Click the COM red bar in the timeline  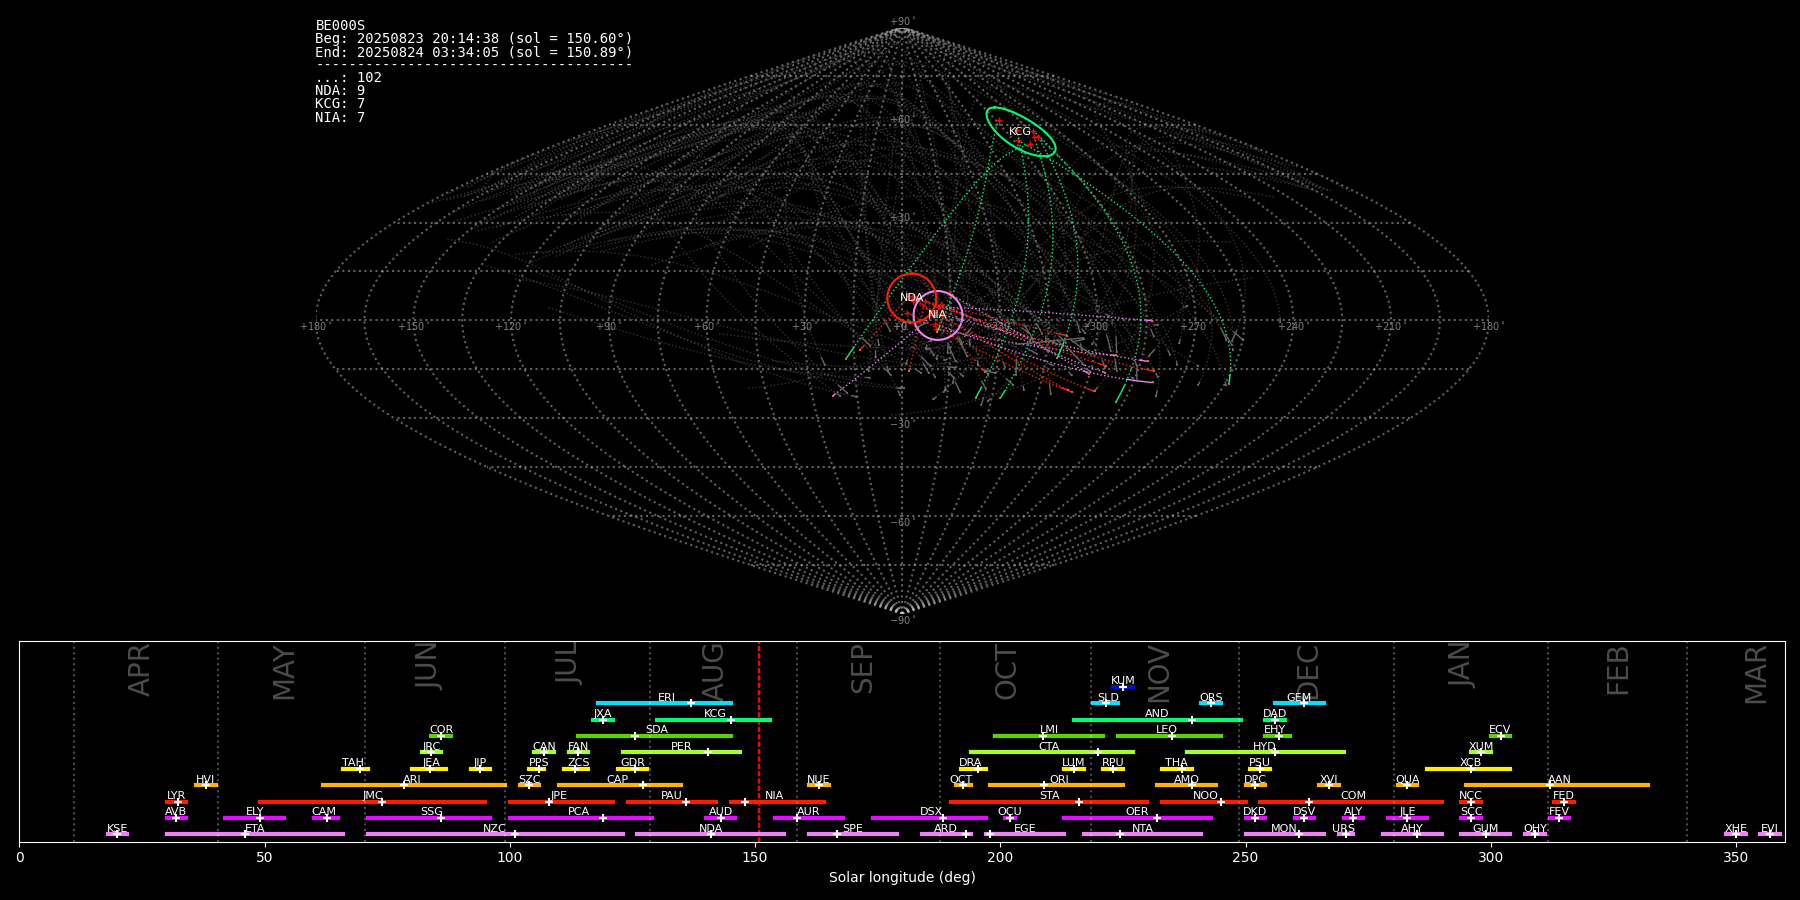(x=1351, y=802)
